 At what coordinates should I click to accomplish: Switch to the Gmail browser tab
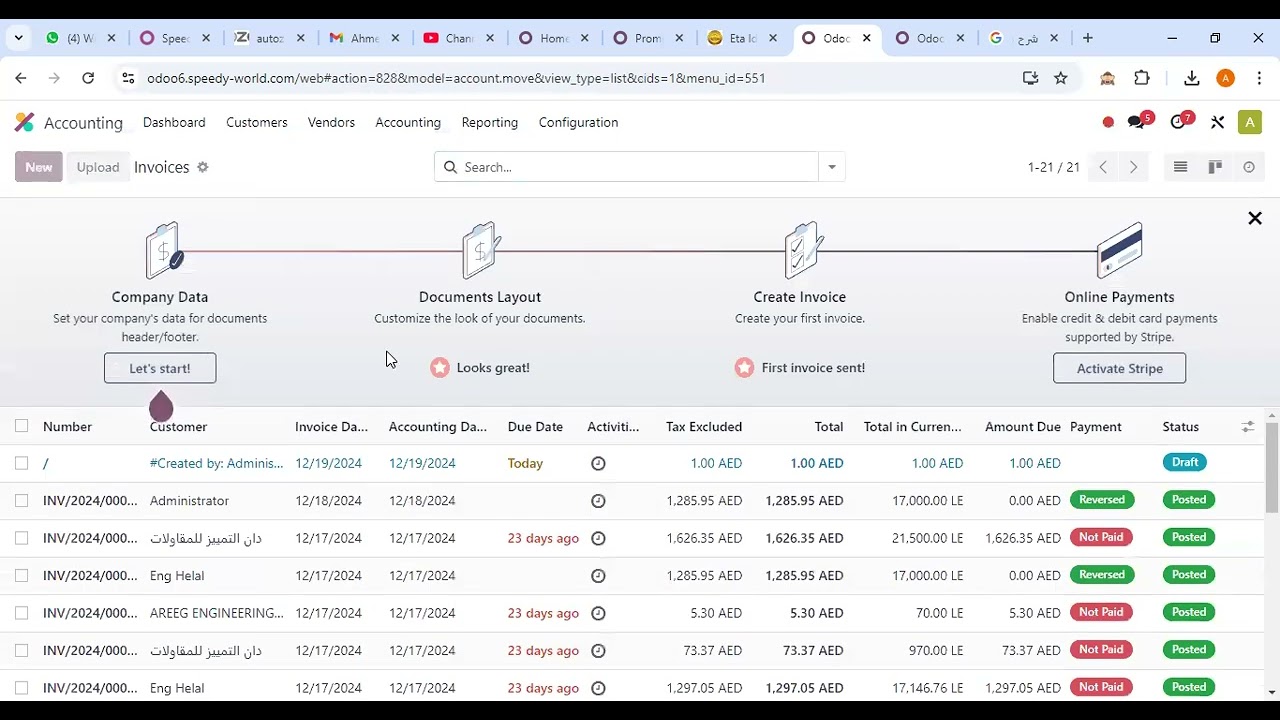coord(365,38)
